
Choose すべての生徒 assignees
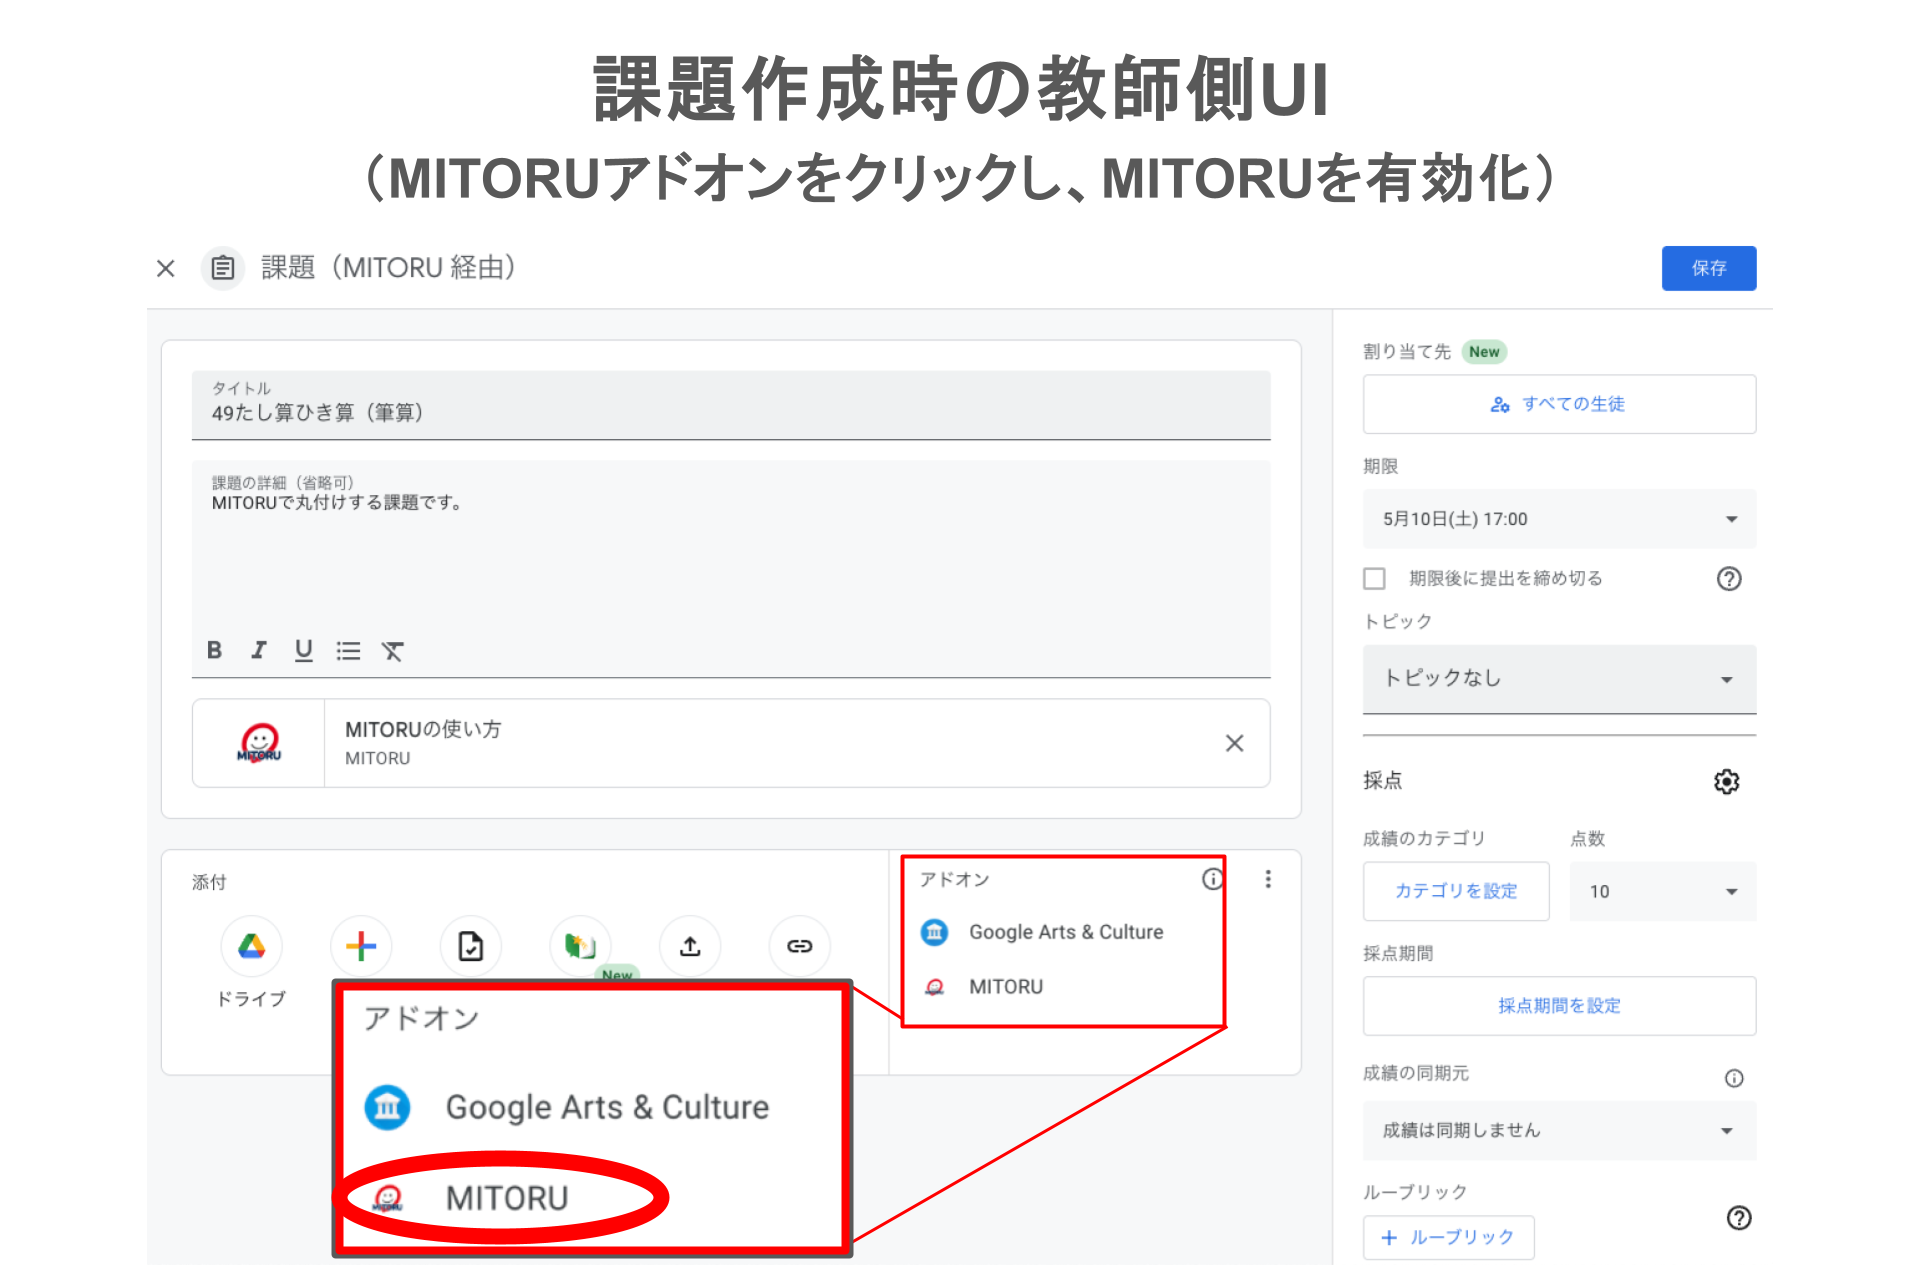[1559, 404]
